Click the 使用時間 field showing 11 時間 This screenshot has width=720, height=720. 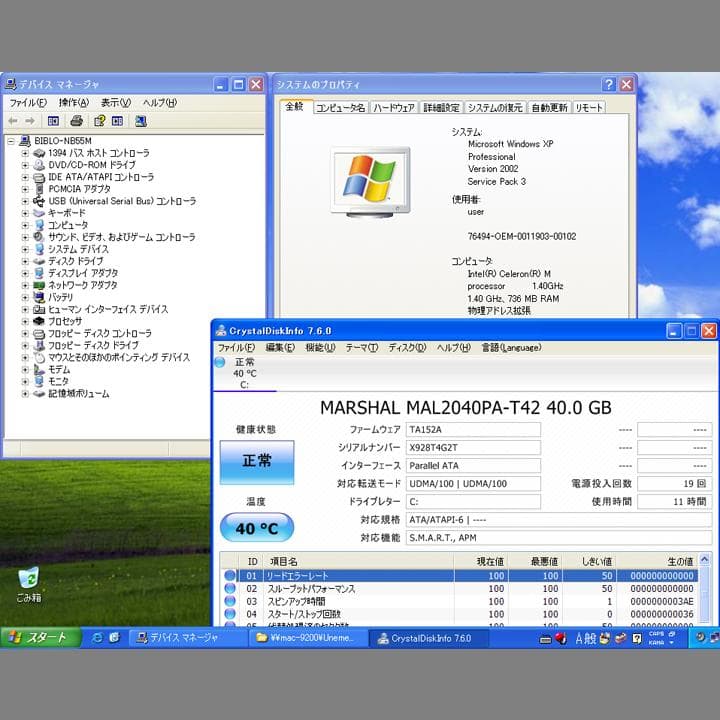tap(674, 501)
